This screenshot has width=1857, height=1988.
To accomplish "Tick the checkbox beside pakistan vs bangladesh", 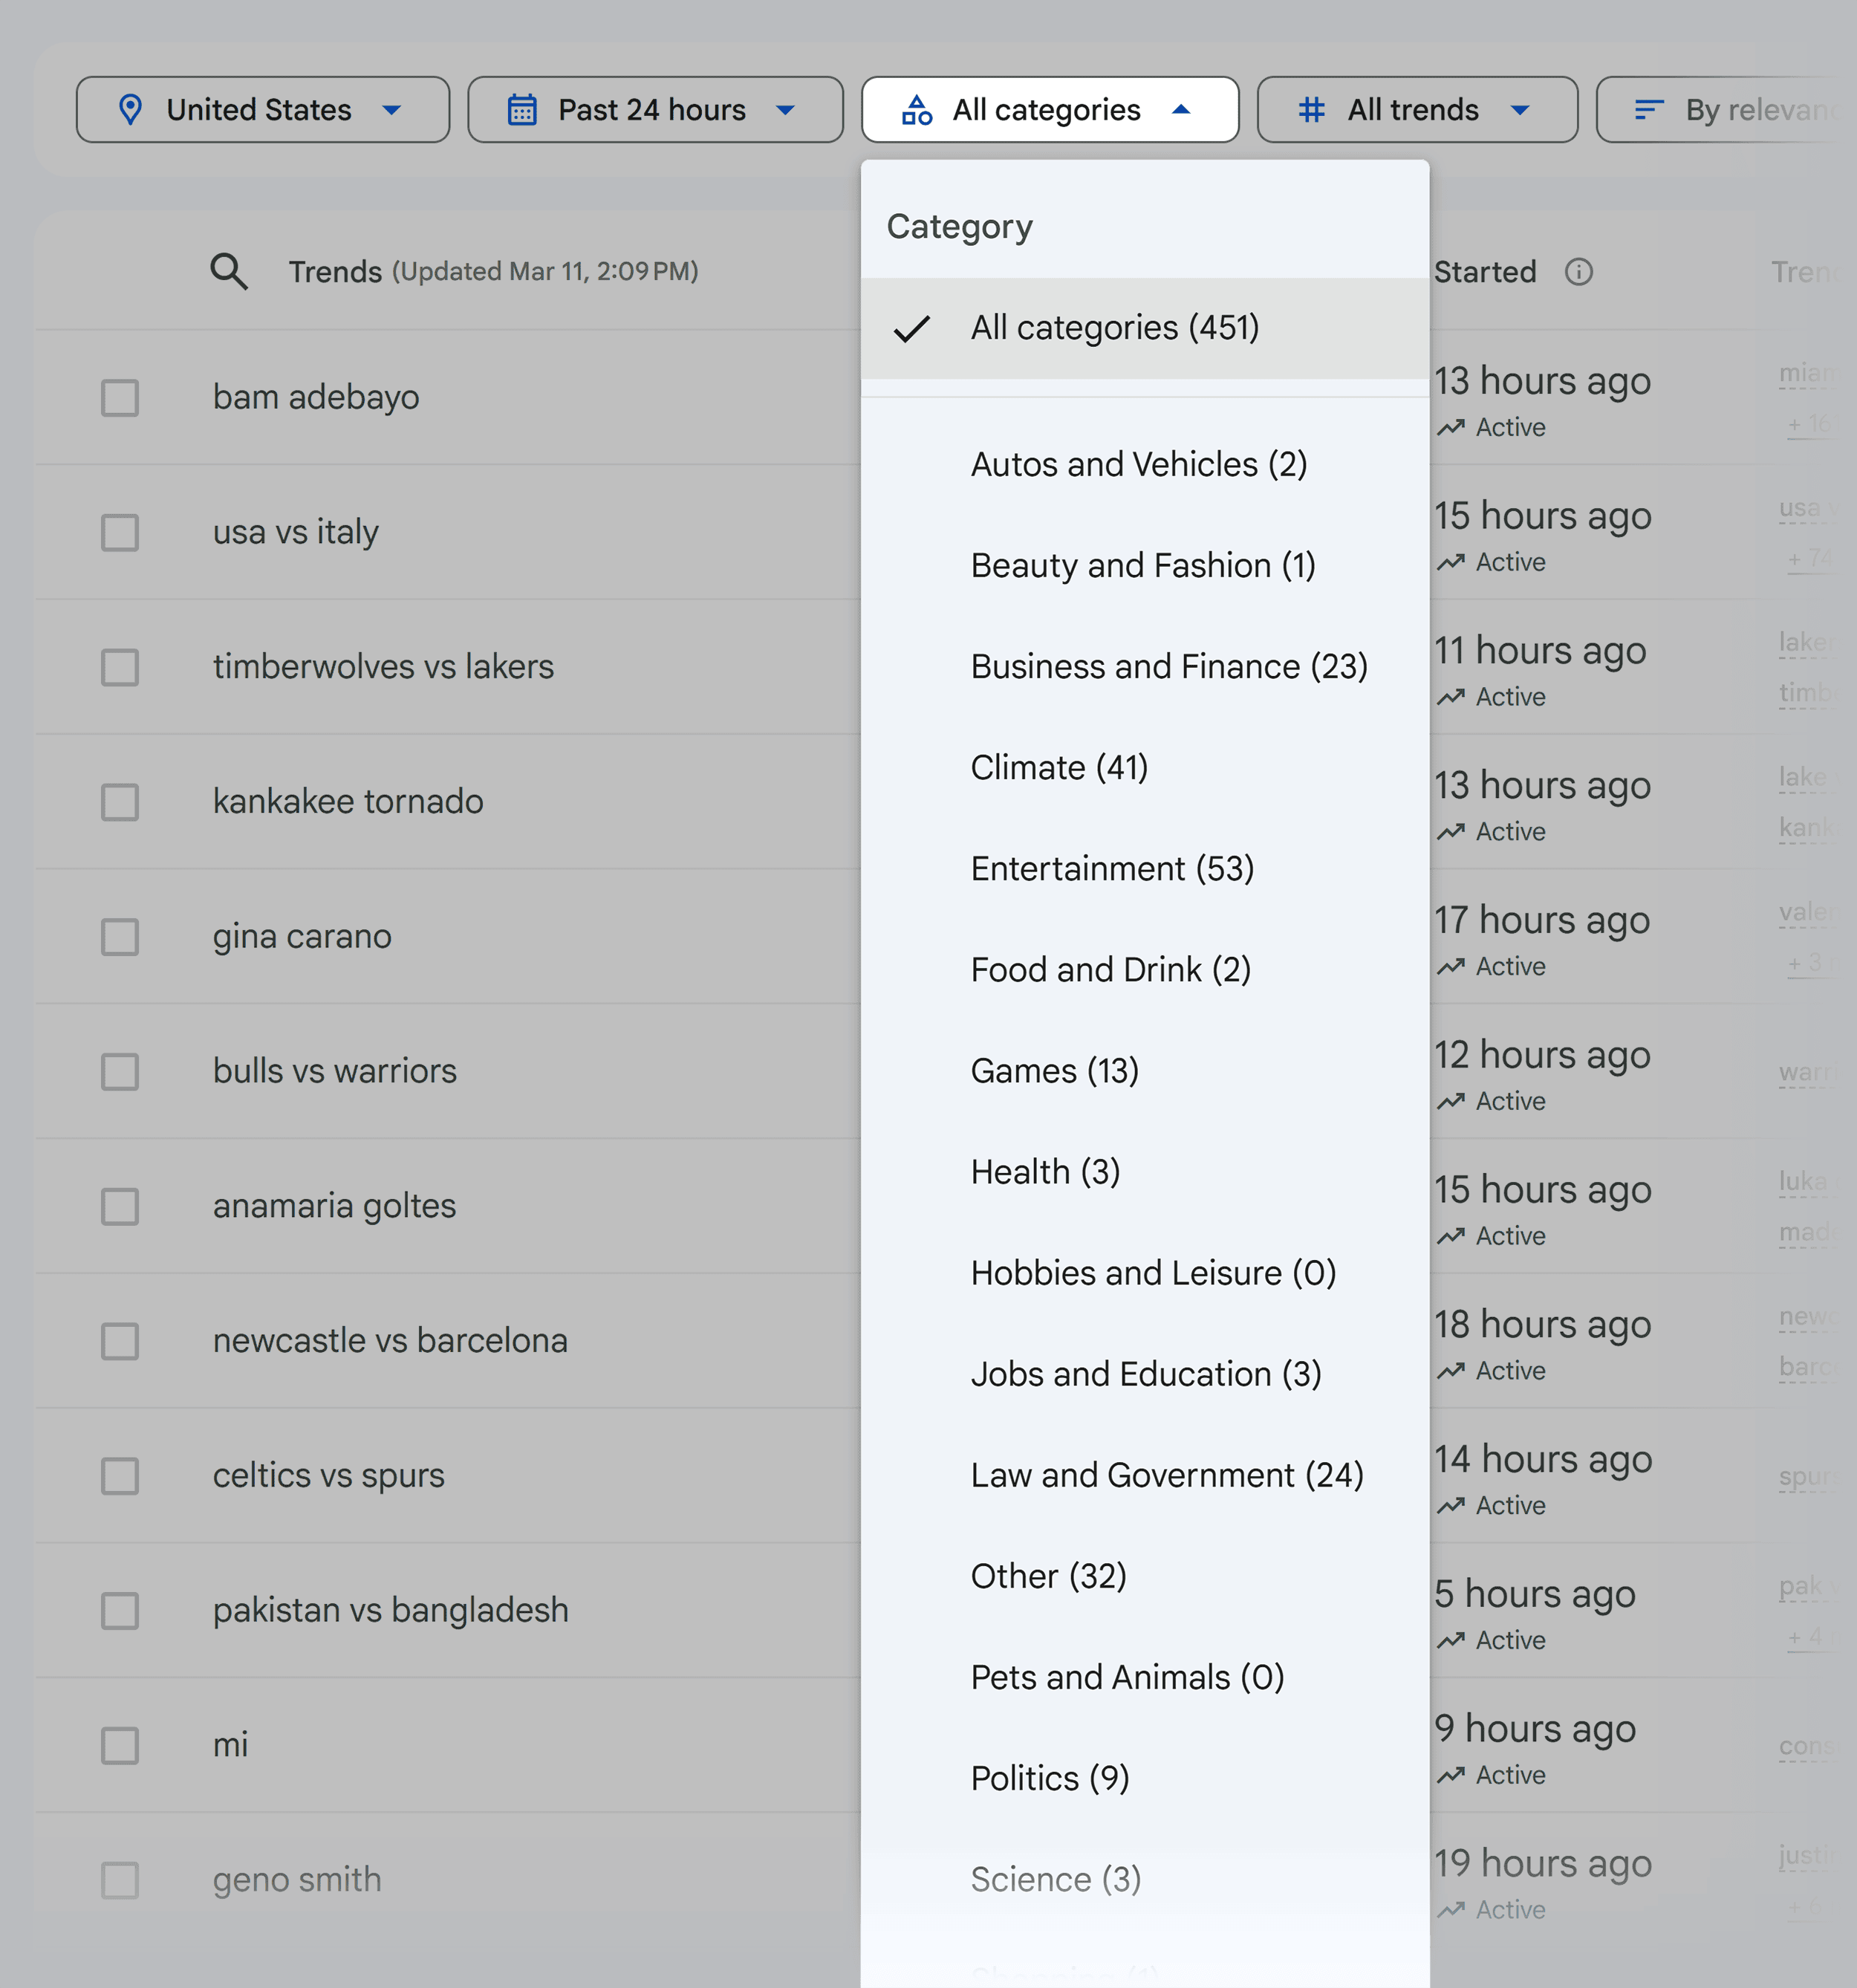I will pyautogui.click(x=119, y=1611).
